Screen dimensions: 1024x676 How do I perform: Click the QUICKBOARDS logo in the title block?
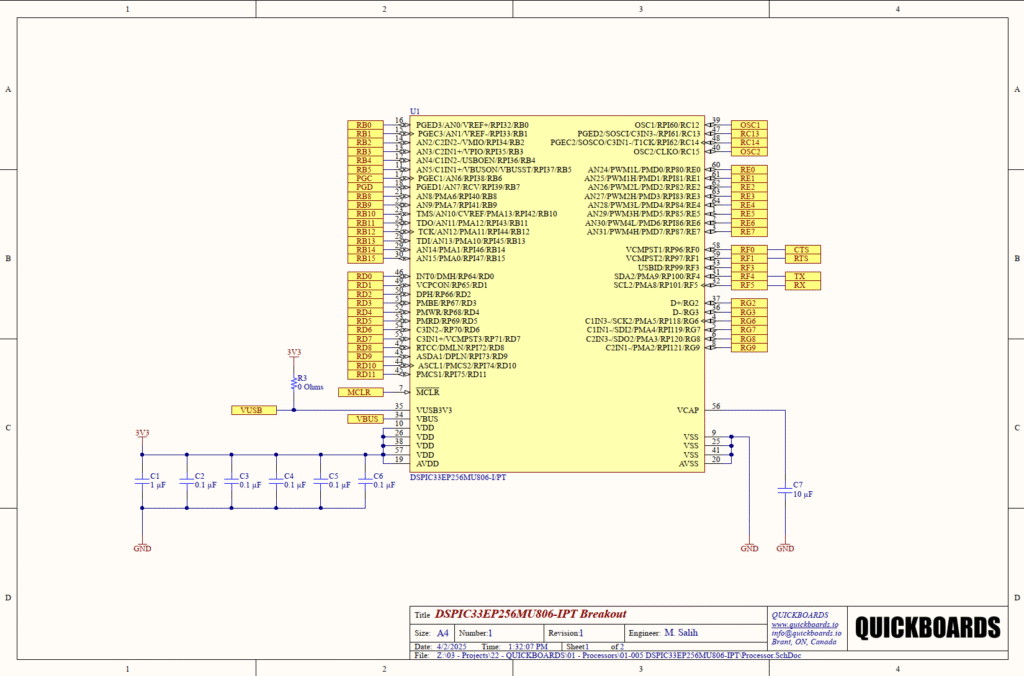[927, 628]
